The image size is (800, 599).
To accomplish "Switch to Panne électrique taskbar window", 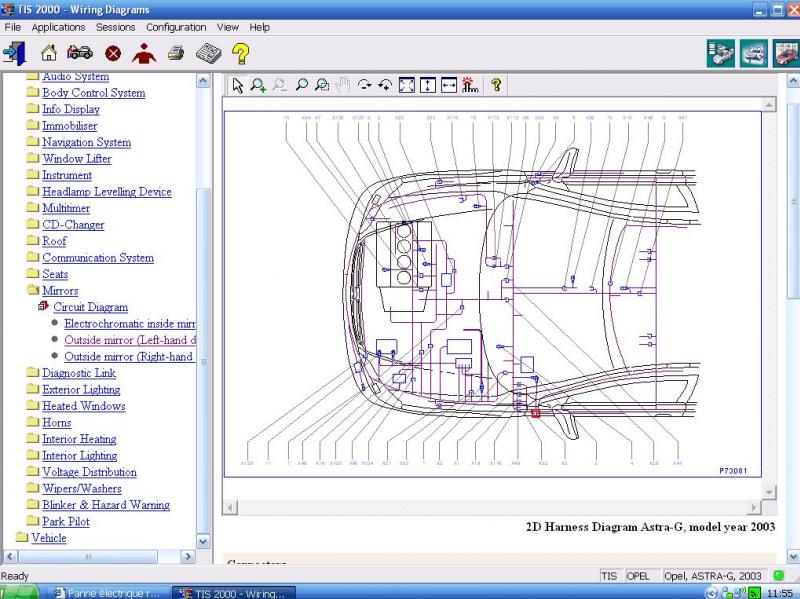I will [108, 593].
